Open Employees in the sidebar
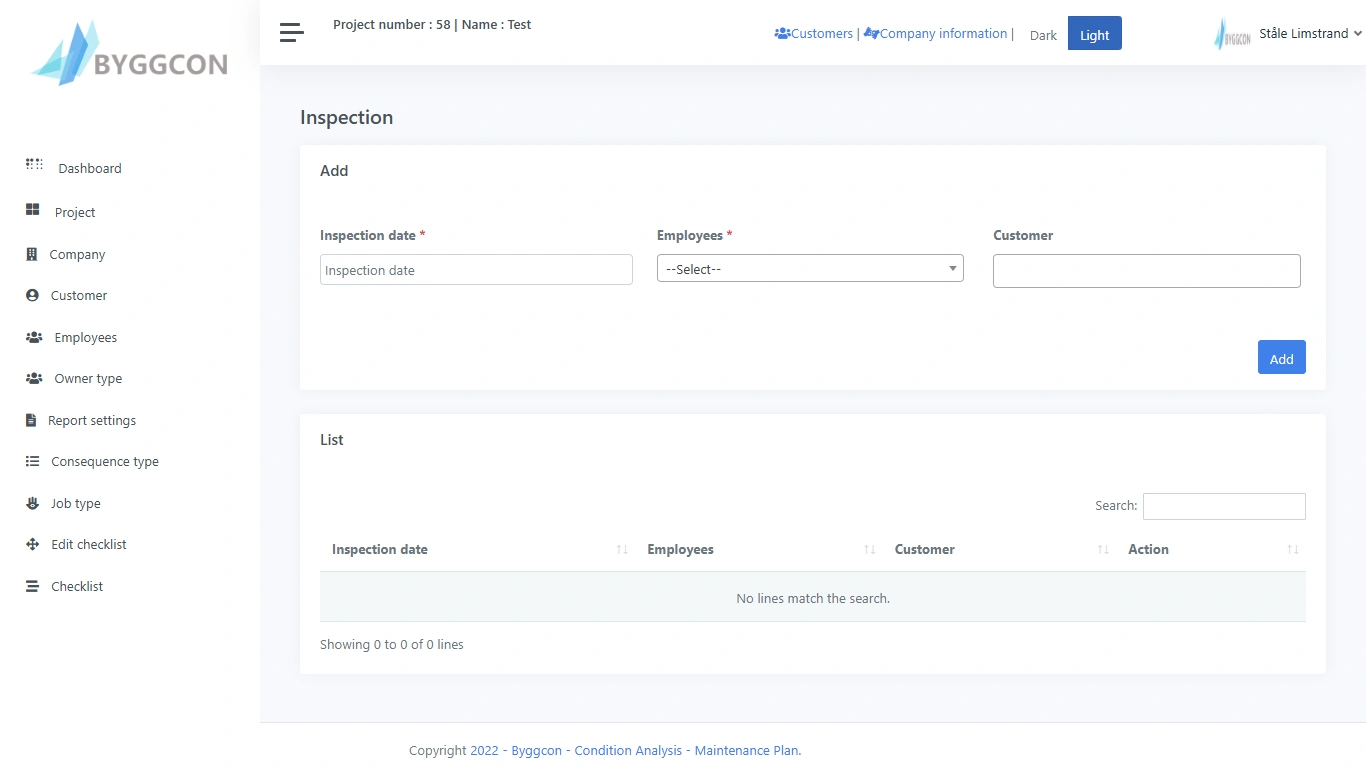 pos(86,337)
